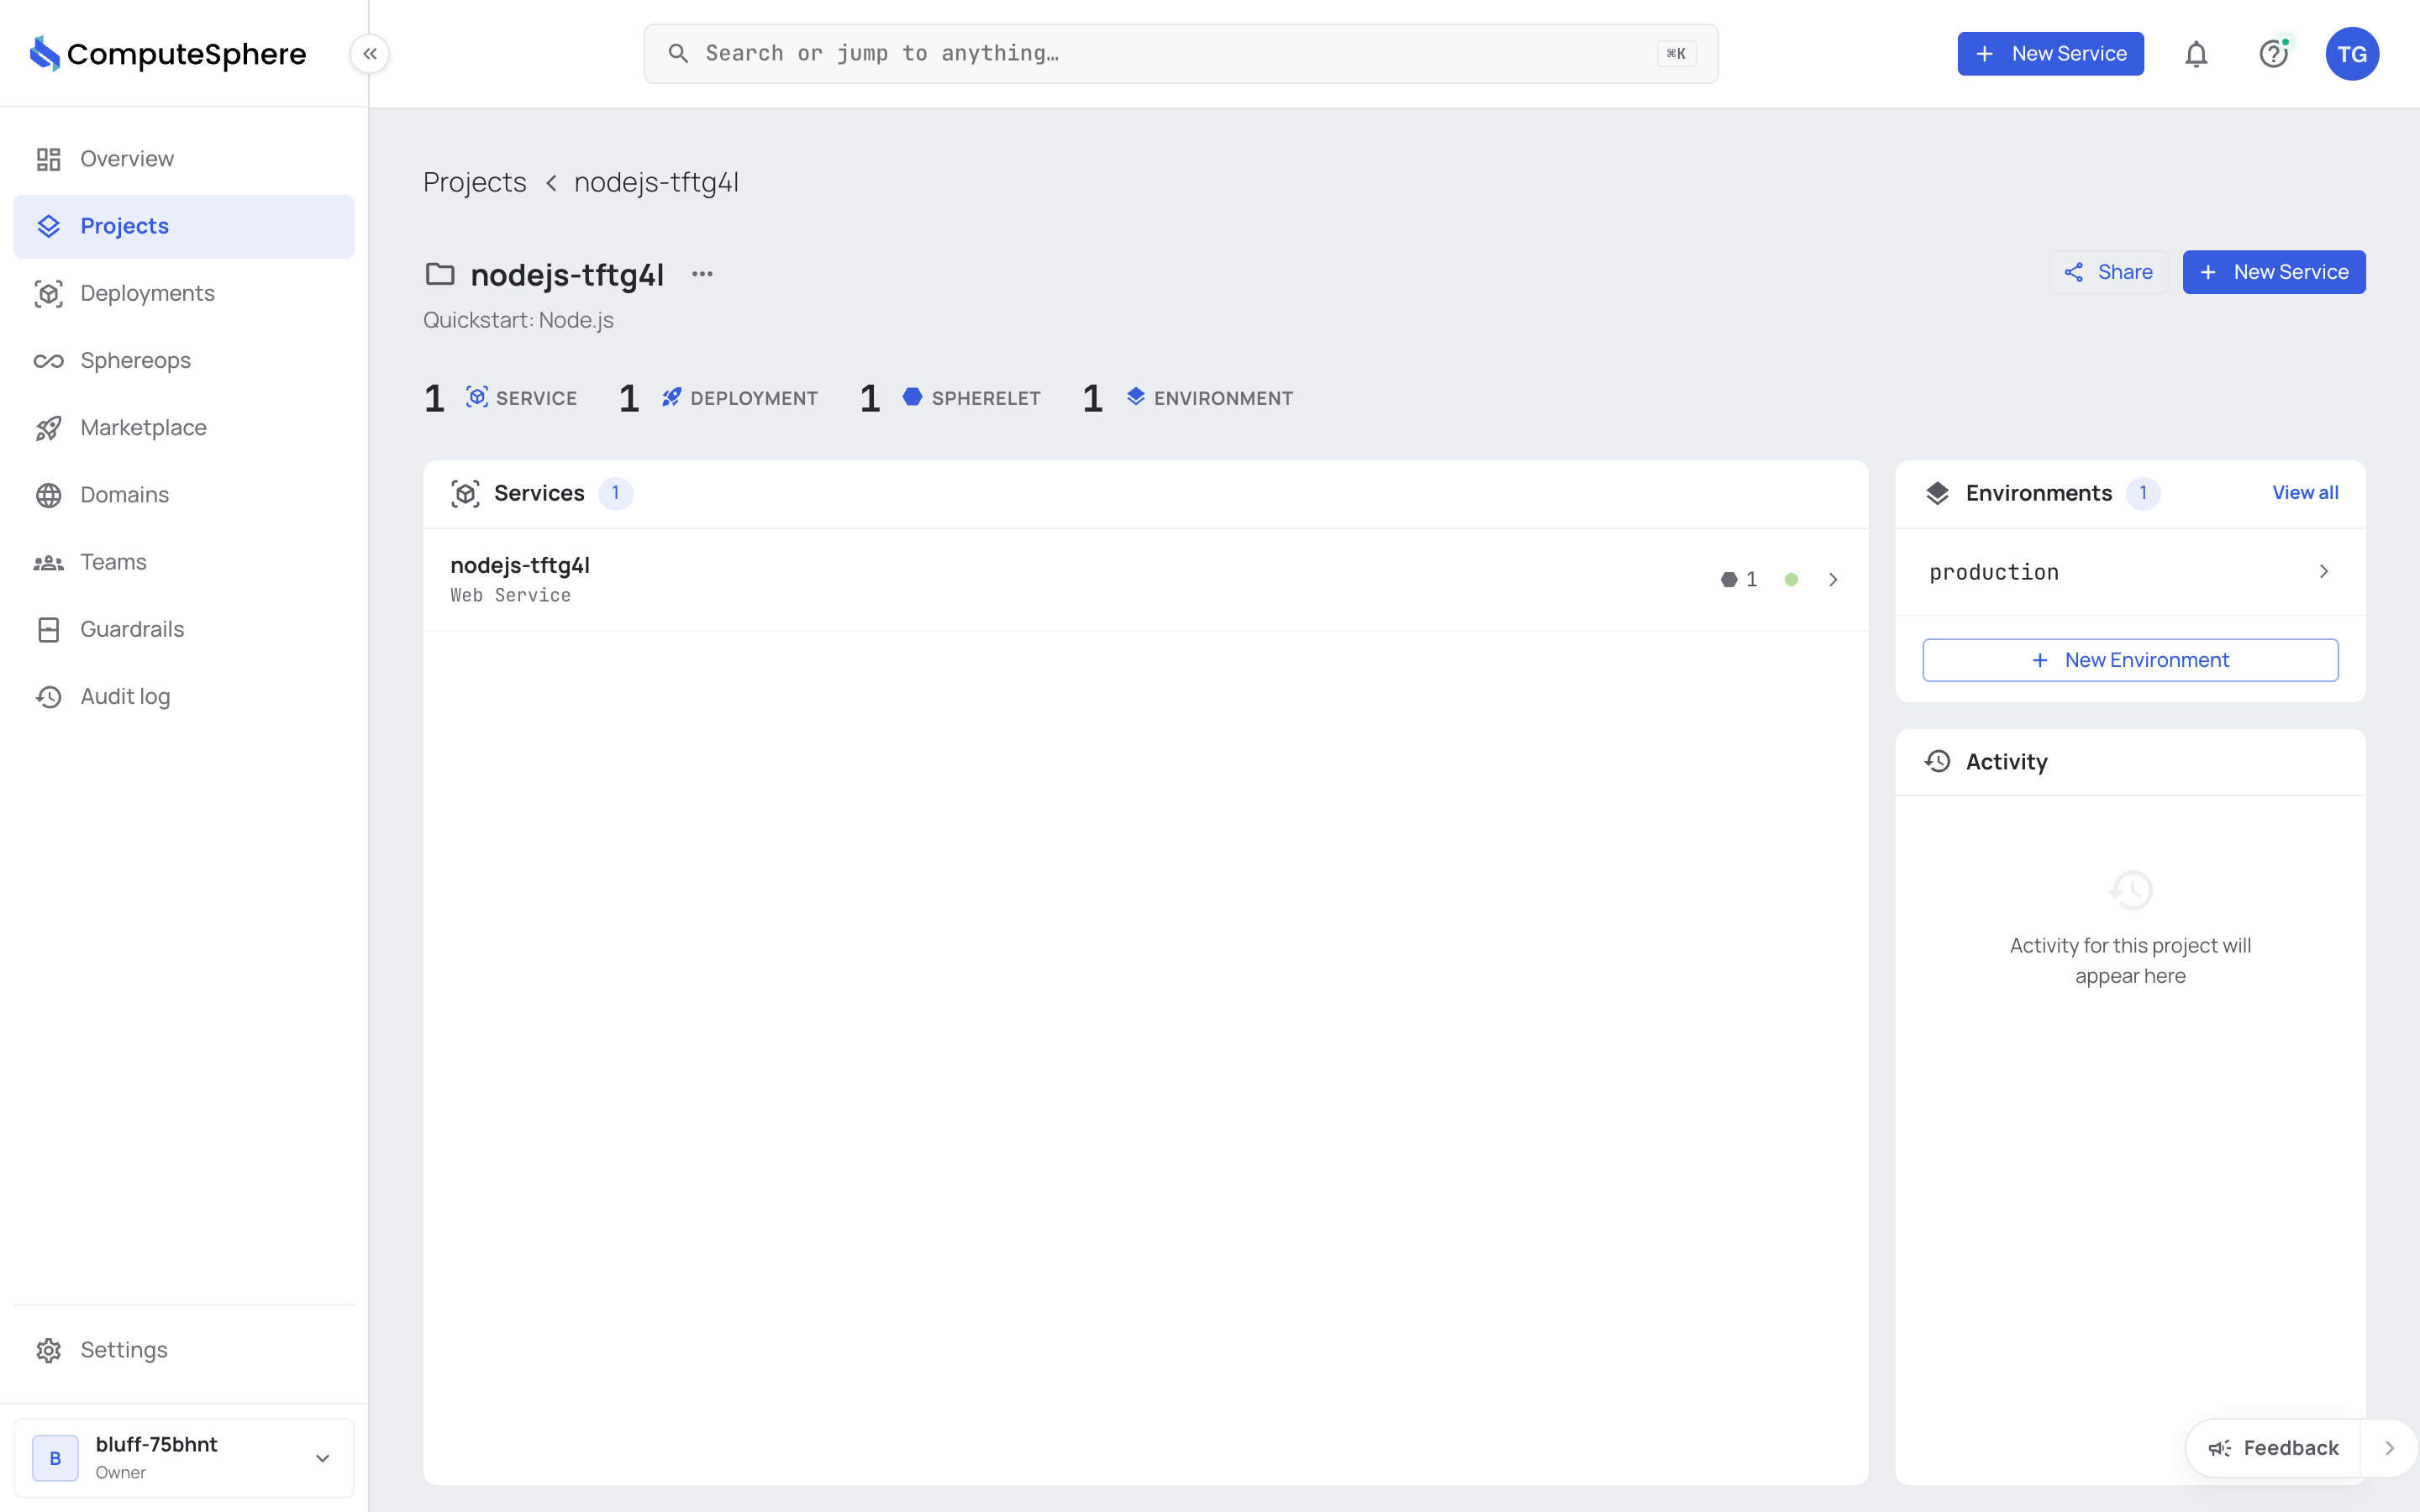Share the nodejs-tftg4l project
The width and height of the screenshot is (2420, 1512).
2108,272
